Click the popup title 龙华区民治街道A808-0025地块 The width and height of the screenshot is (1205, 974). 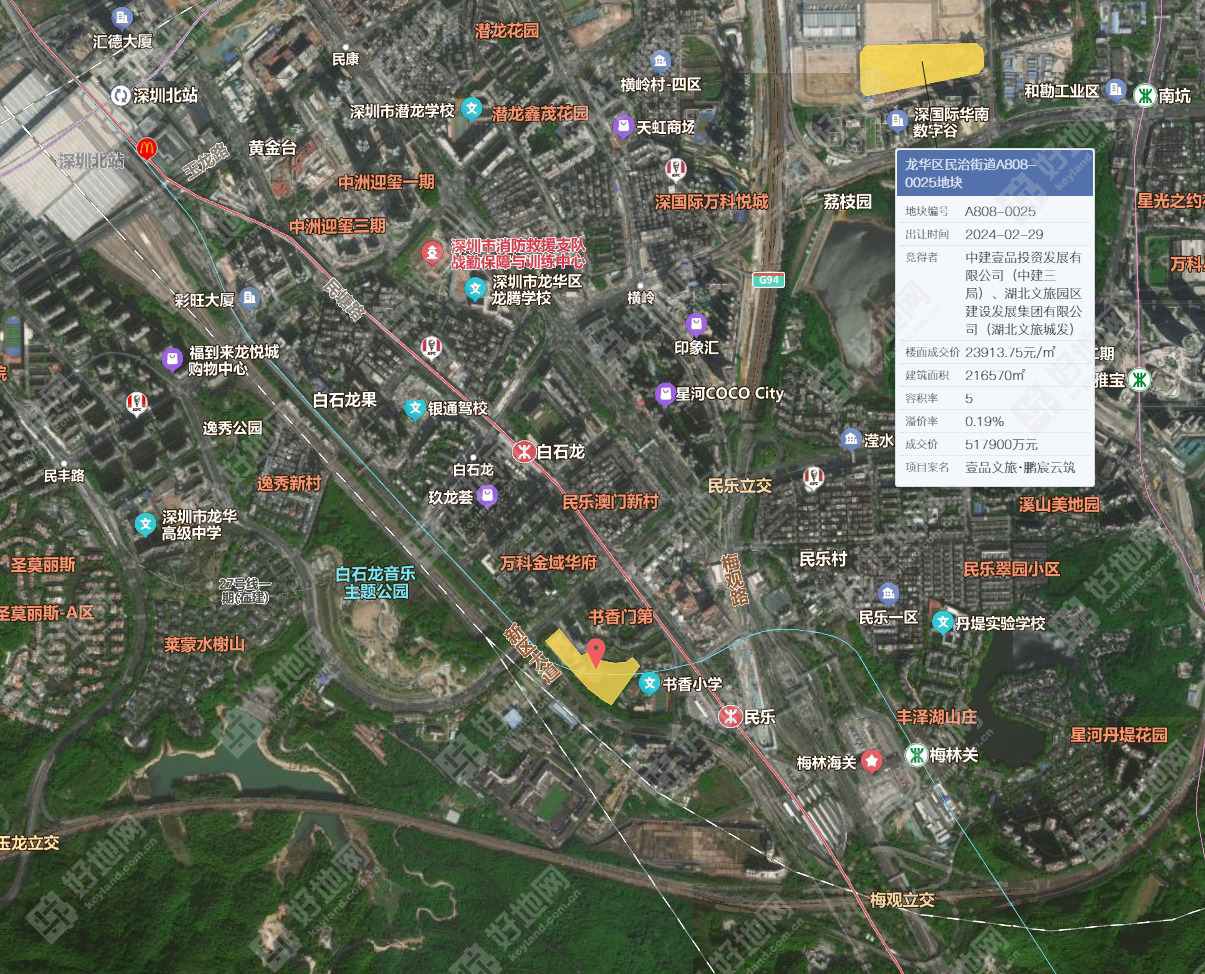(970, 173)
